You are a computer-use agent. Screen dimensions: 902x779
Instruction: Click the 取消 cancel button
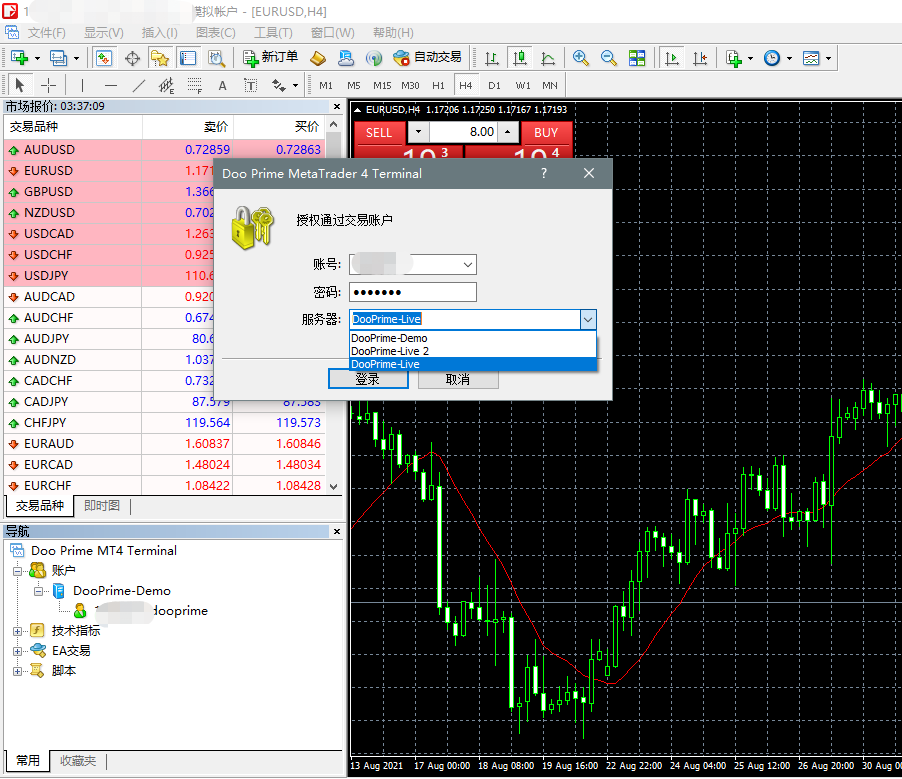click(x=458, y=379)
